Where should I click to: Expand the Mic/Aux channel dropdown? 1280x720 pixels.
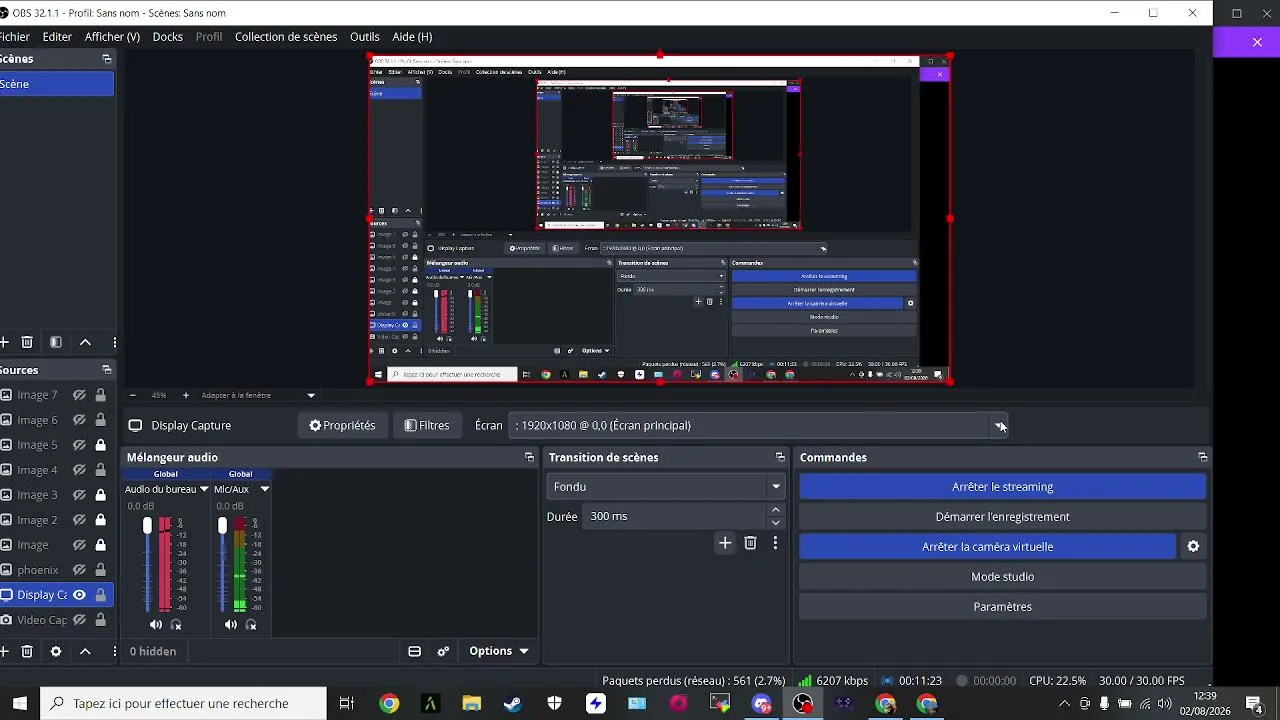pyautogui.click(x=265, y=489)
